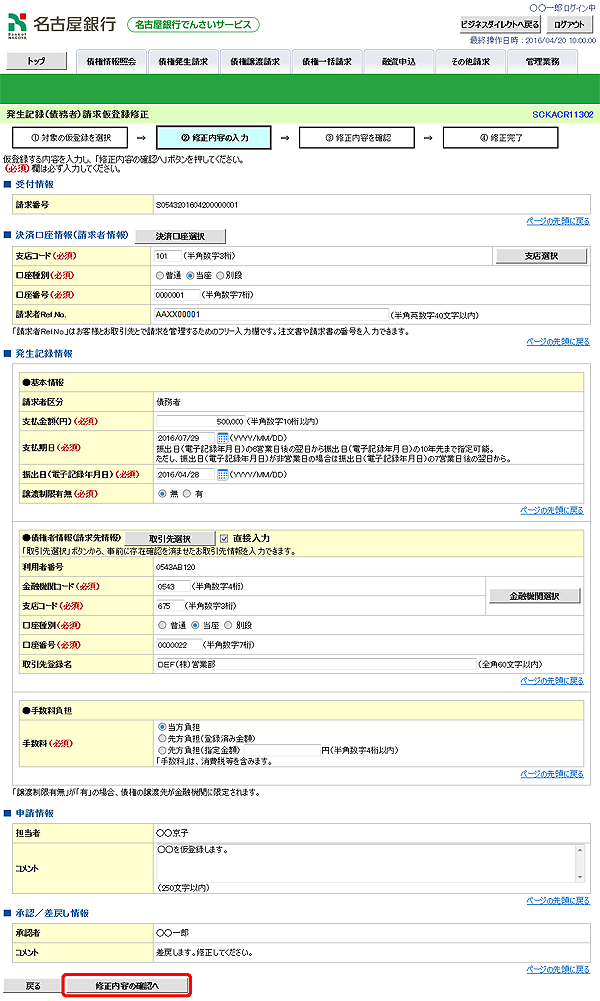The image size is (600, 1001).
Task: Select 当方負担 for 手数料
Action: pos(162,726)
